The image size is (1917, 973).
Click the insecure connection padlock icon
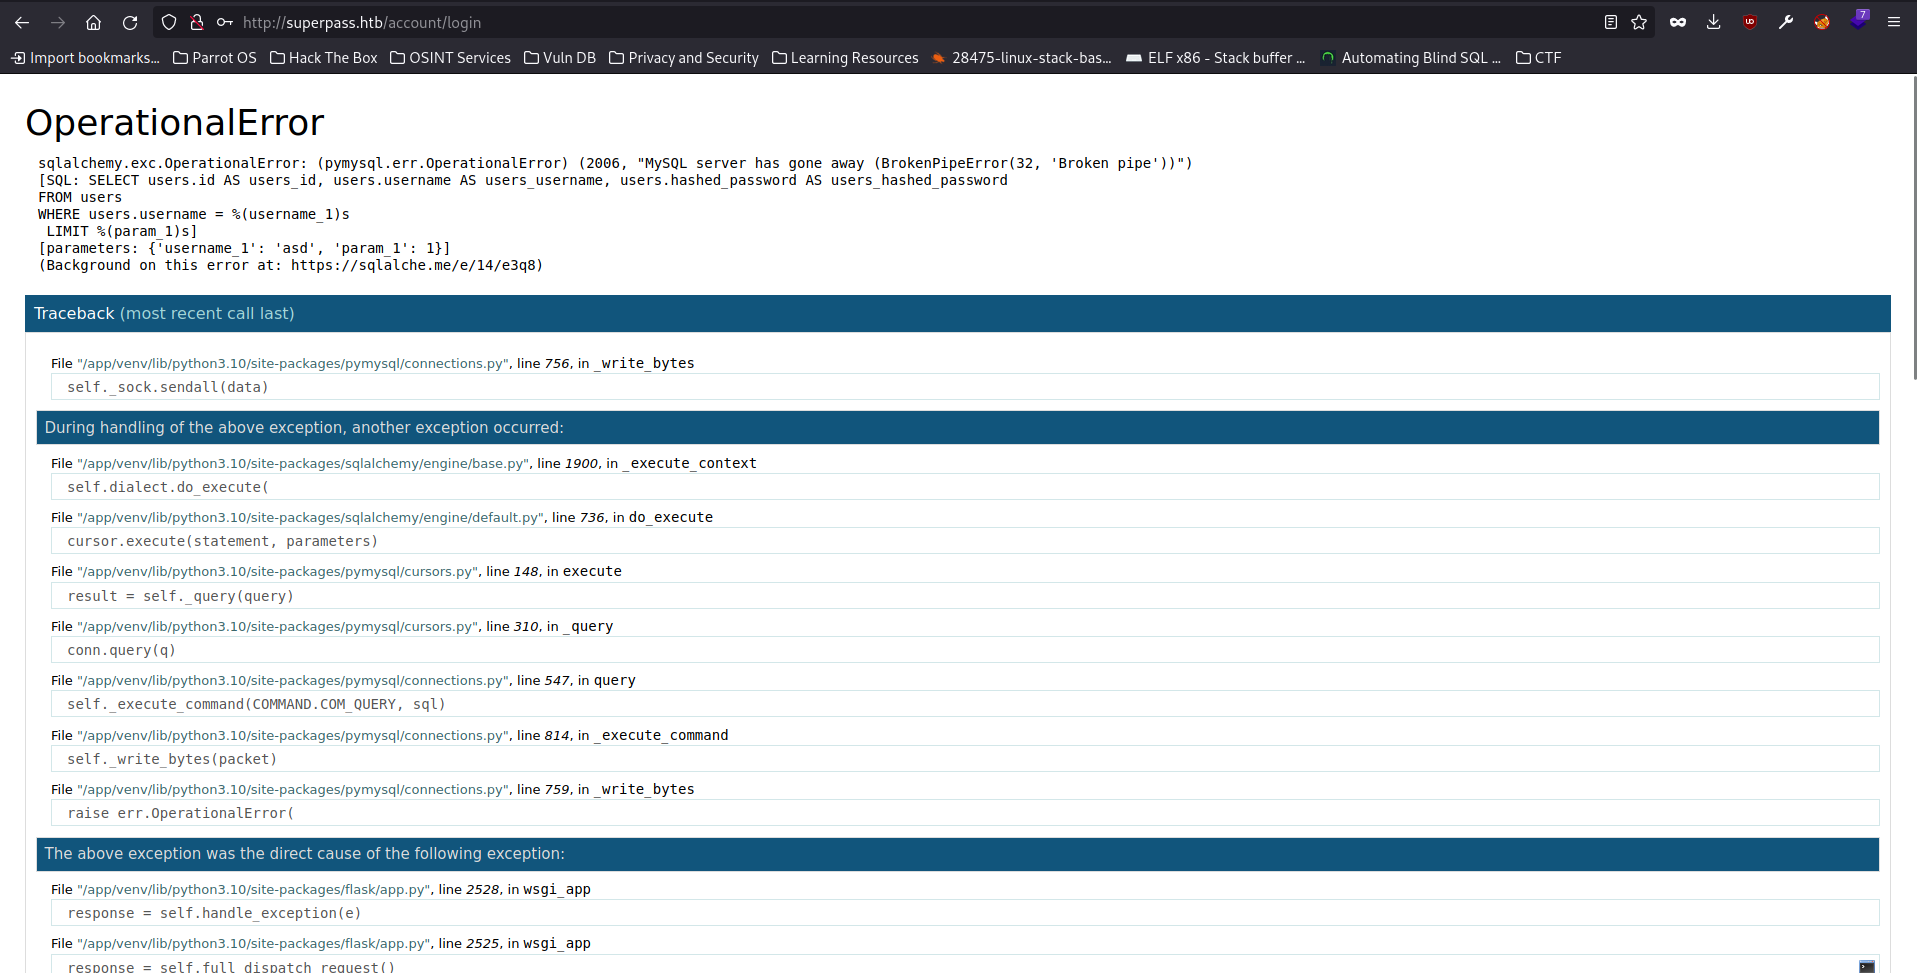[x=197, y=22]
